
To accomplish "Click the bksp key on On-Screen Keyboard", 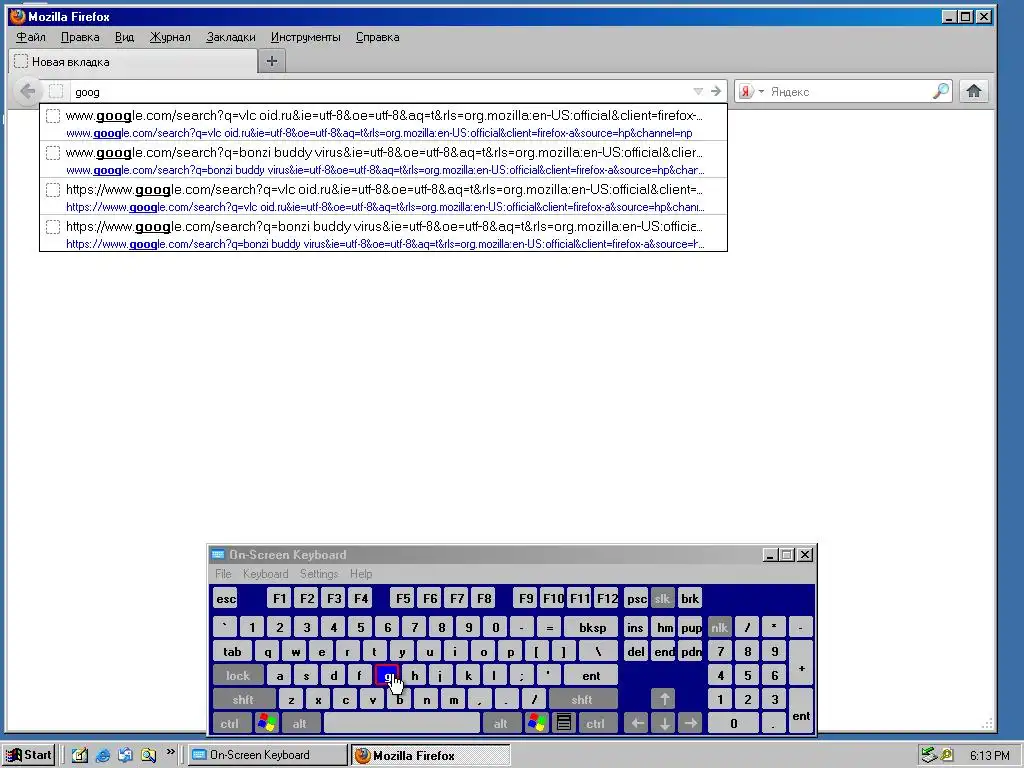I will (592, 628).
